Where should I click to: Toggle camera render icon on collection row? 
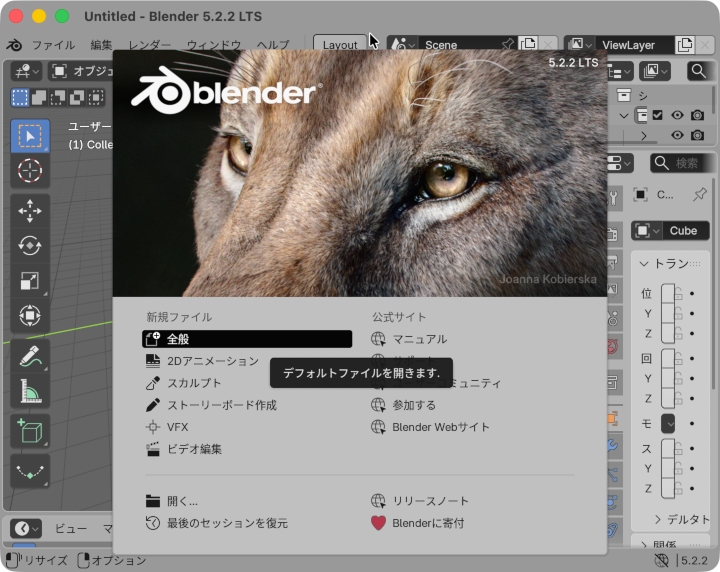click(x=698, y=115)
